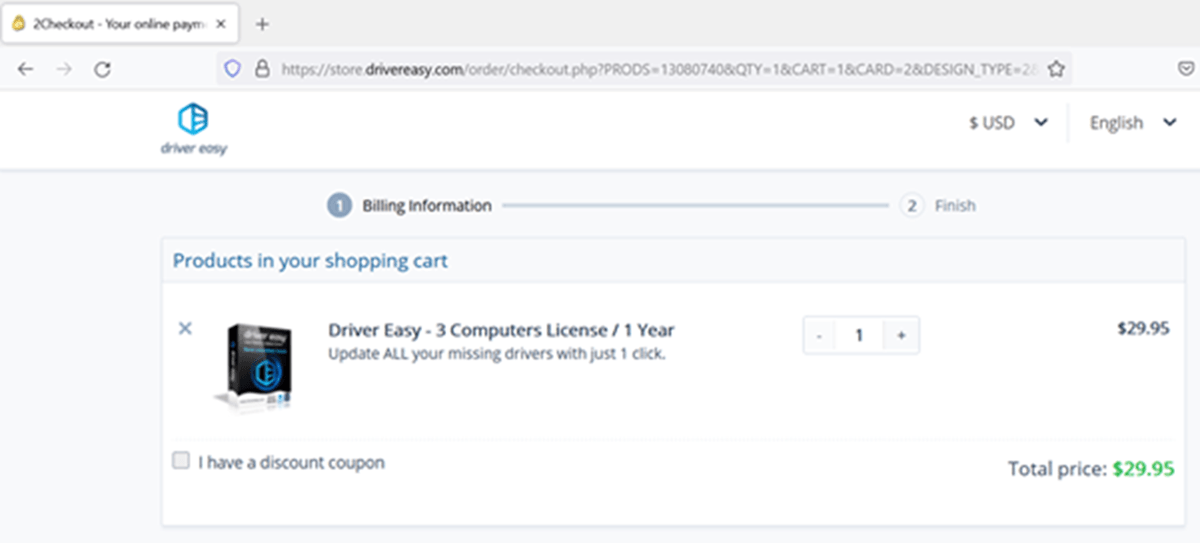The image size is (1200, 543).
Task: Go back with the browser back arrow
Action: coord(26,69)
